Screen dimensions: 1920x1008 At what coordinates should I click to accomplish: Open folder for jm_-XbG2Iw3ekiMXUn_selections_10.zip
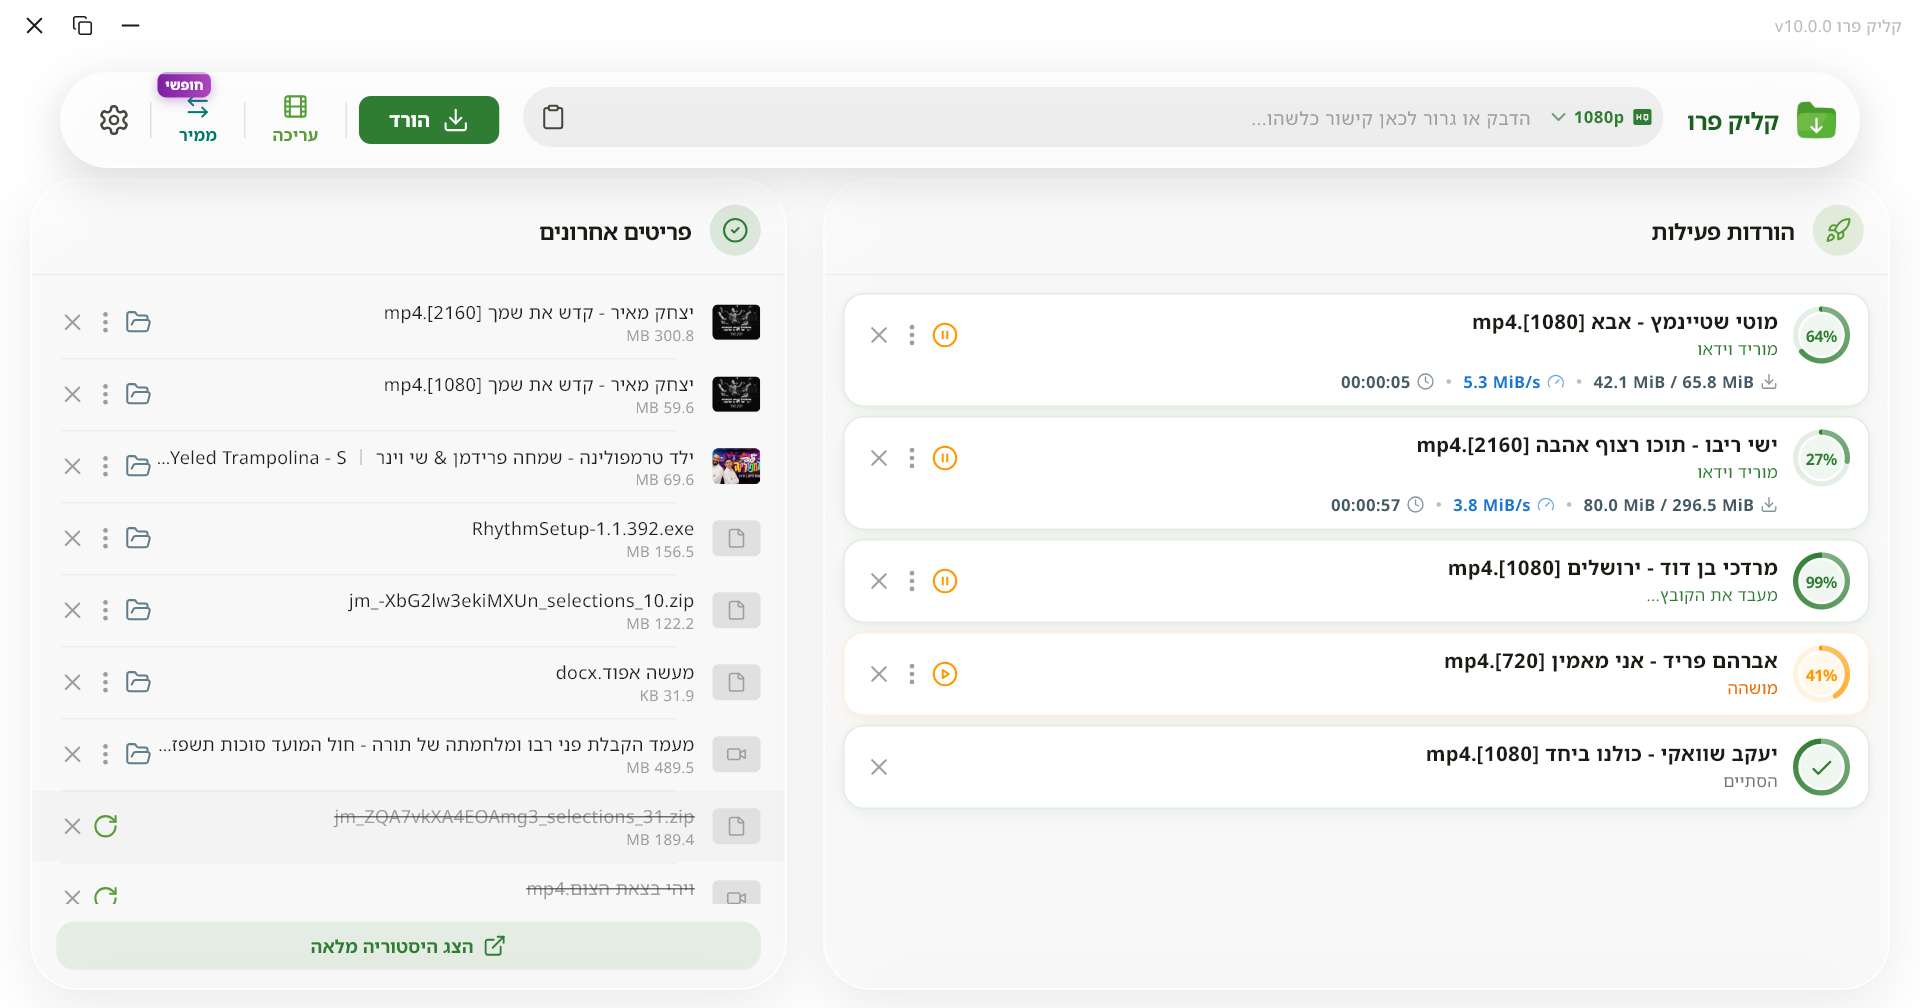pos(138,610)
